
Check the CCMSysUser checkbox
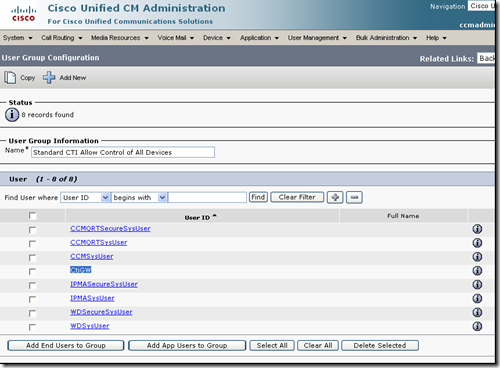pos(32,258)
